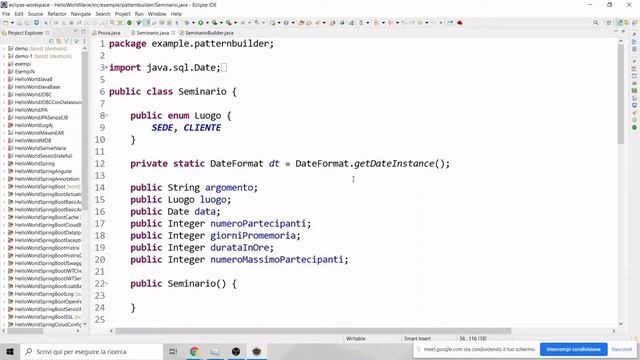The image size is (640, 360).
Task: Click the Smart Insert status bar entry
Action: pos(417,339)
